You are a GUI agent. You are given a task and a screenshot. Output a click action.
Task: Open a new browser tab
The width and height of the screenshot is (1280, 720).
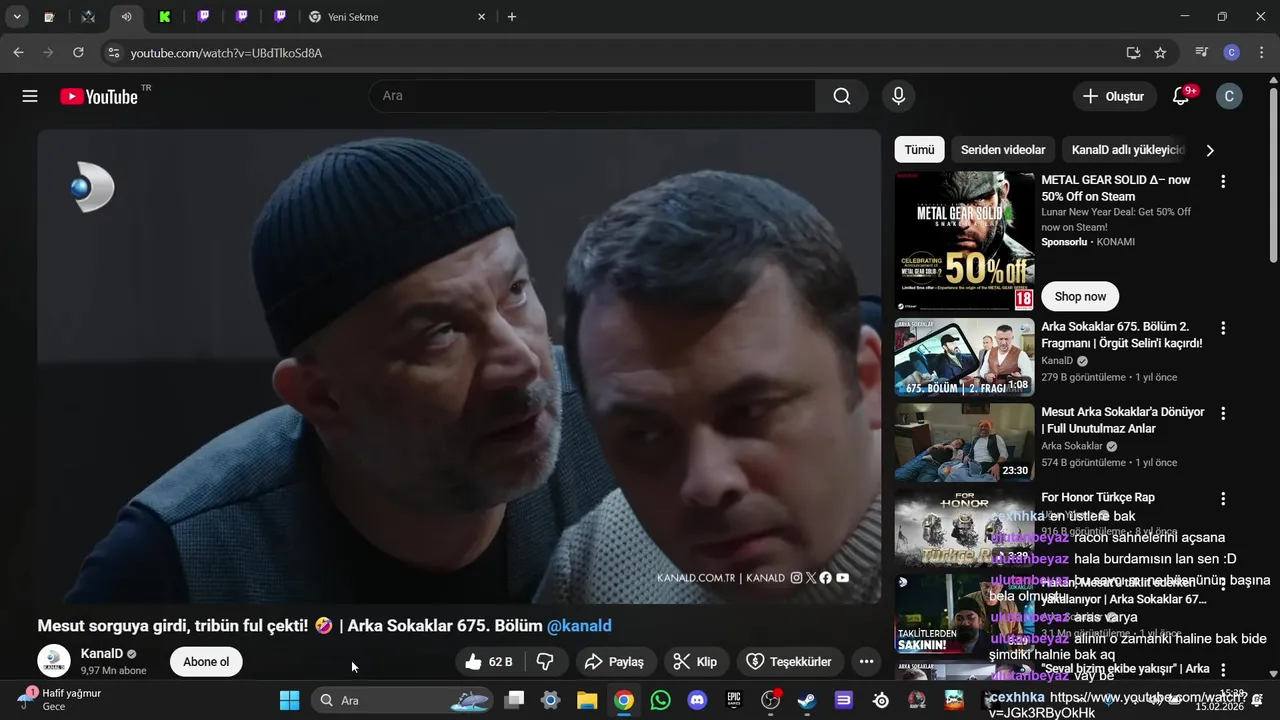pos(512,17)
